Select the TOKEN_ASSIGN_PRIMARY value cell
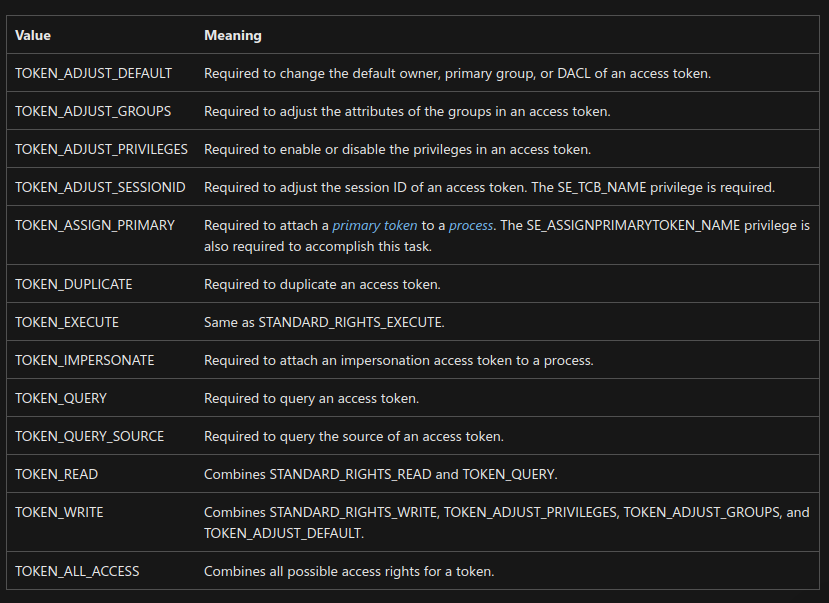 95,225
